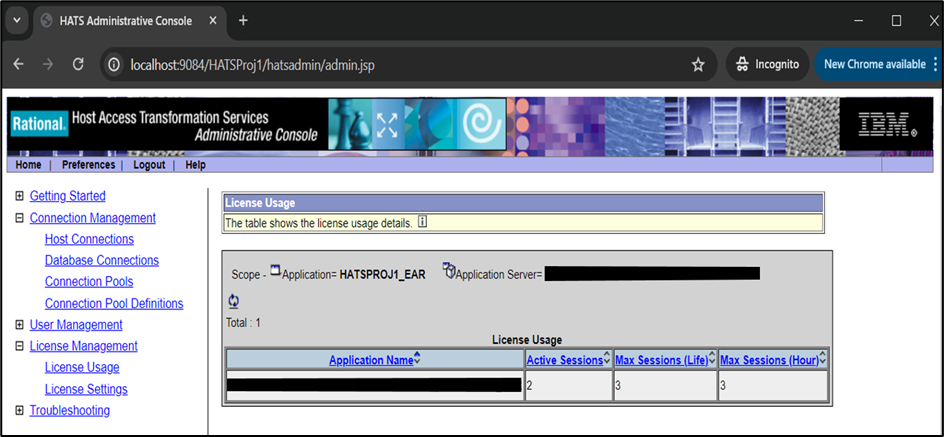Viewport: 944px width, 437px height.
Task: Open License Usage sidebar link
Action: (x=82, y=367)
